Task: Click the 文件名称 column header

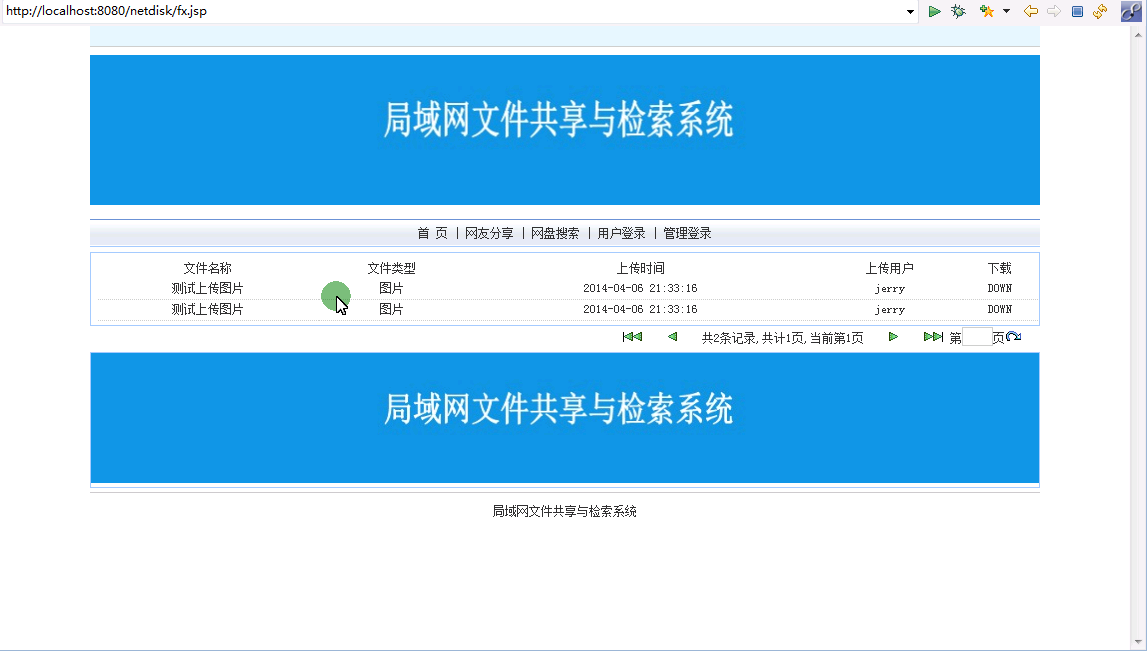Action: (x=207, y=268)
